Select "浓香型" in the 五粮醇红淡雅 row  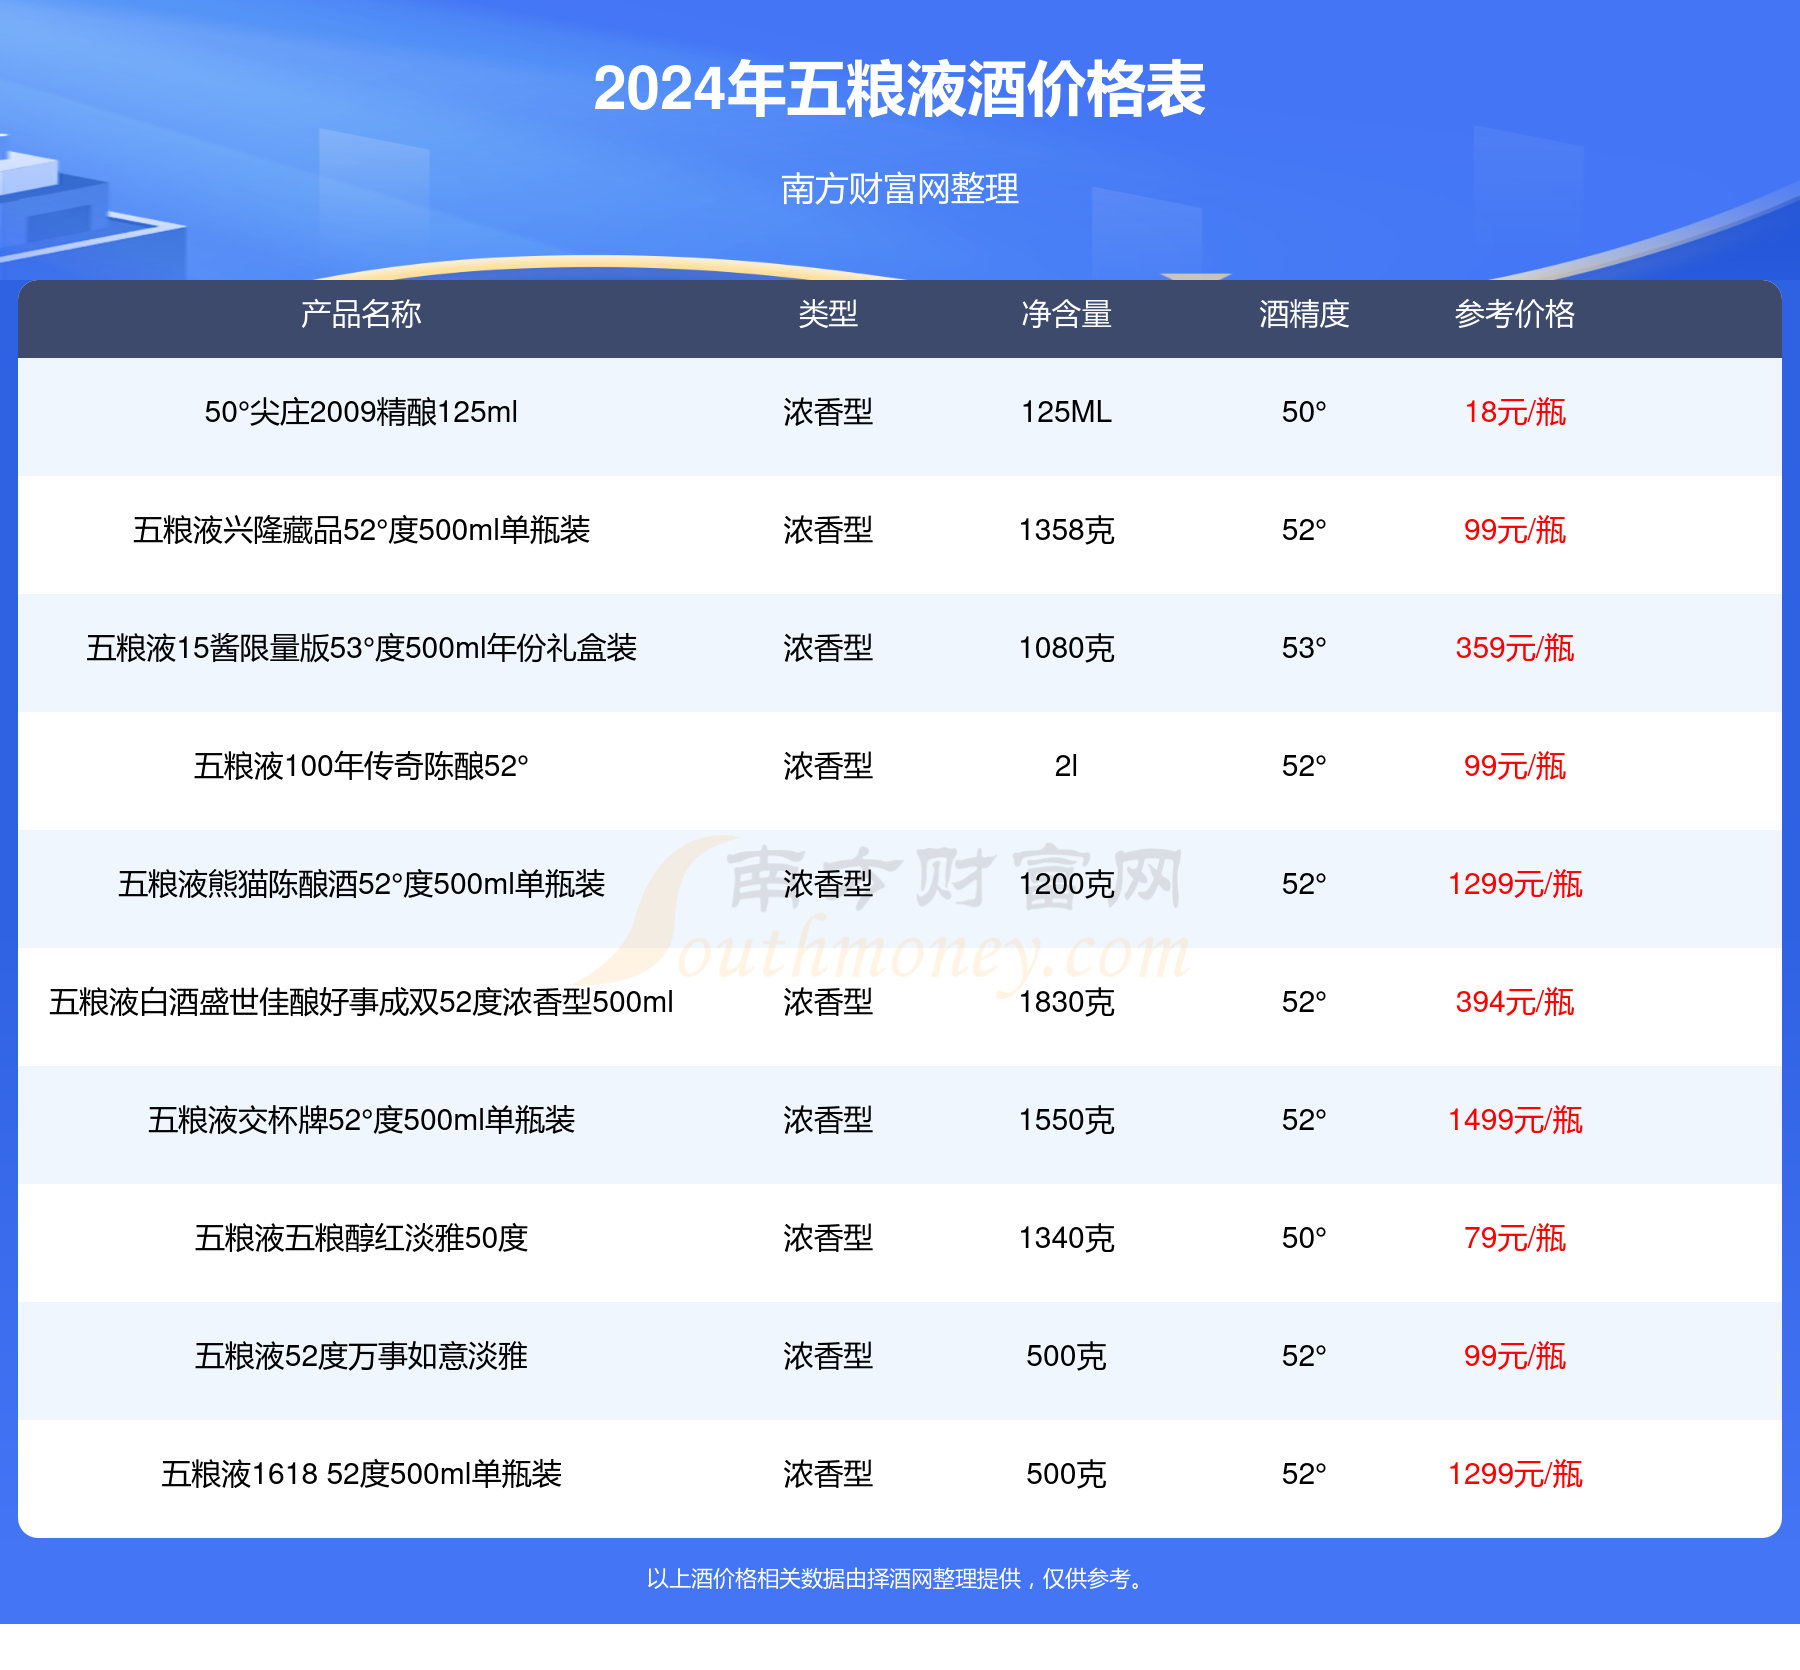[x=828, y=1238]
